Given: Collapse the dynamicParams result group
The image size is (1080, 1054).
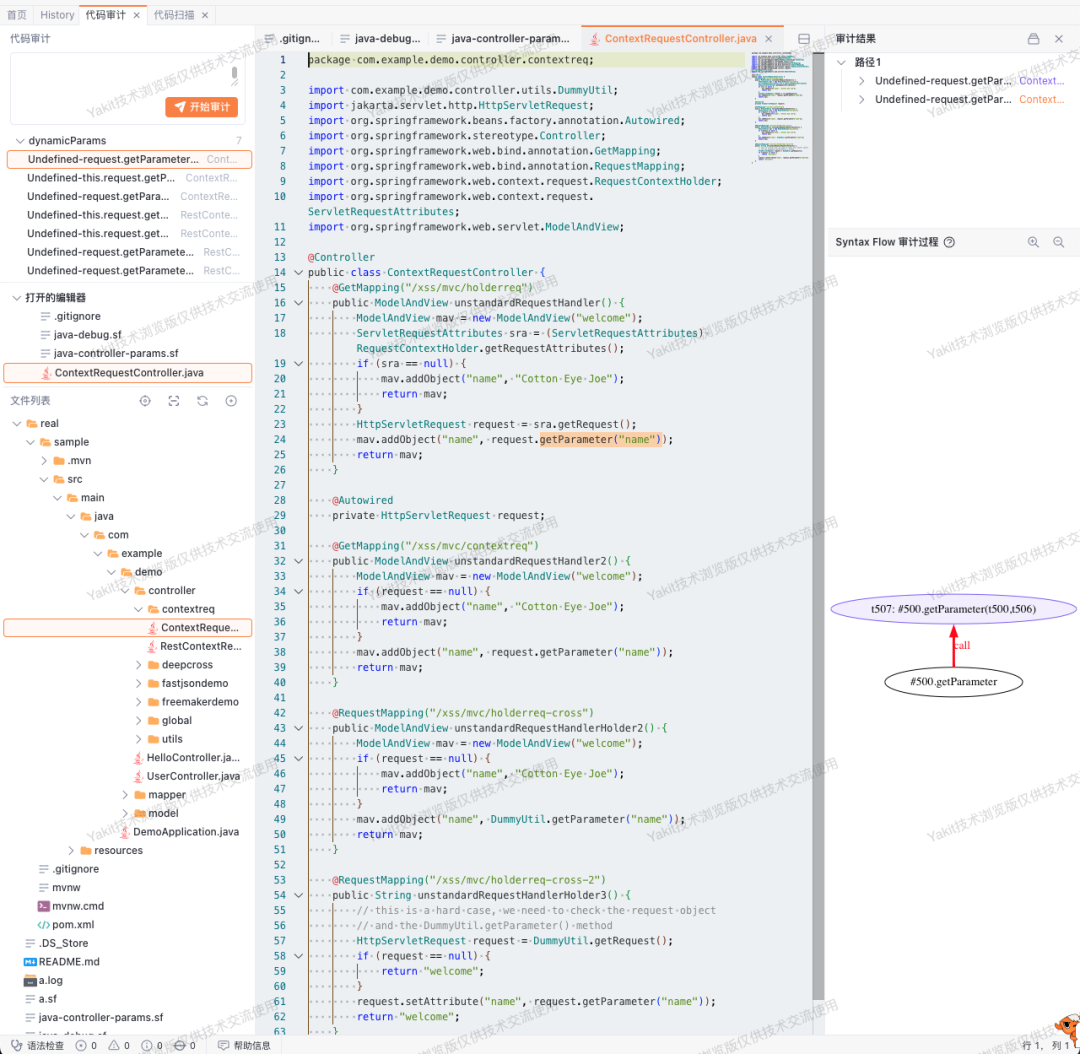Looking at the screenshot, I should click(x=19, y=141).
